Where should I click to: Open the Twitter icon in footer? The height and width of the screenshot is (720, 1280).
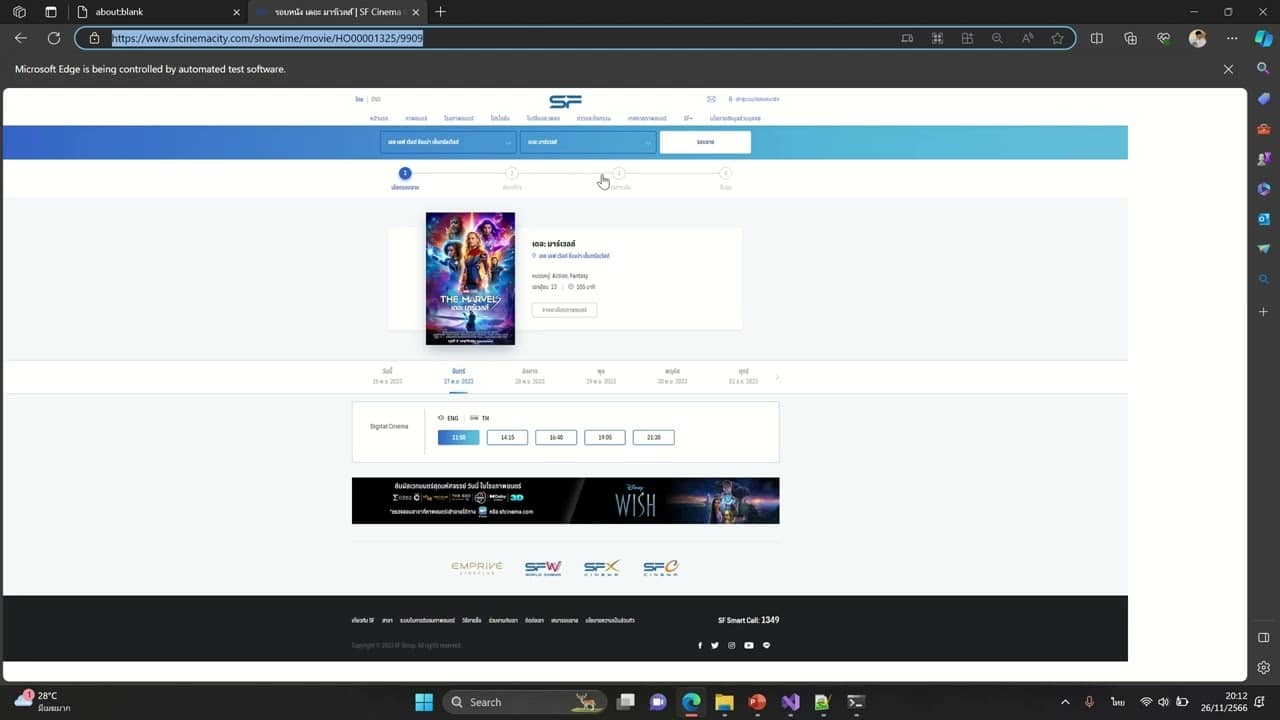click(715, 645)
